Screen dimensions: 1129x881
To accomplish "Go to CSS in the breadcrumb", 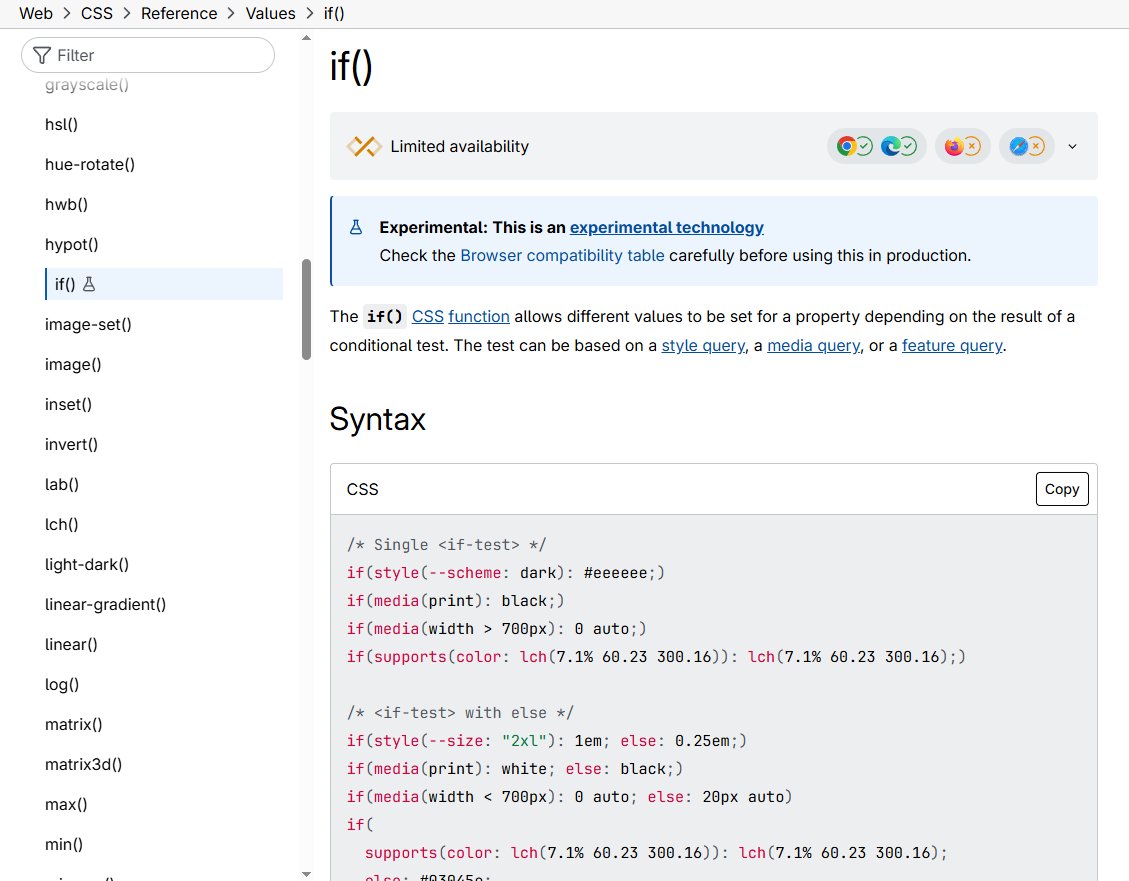I will [x=97, y=14].
